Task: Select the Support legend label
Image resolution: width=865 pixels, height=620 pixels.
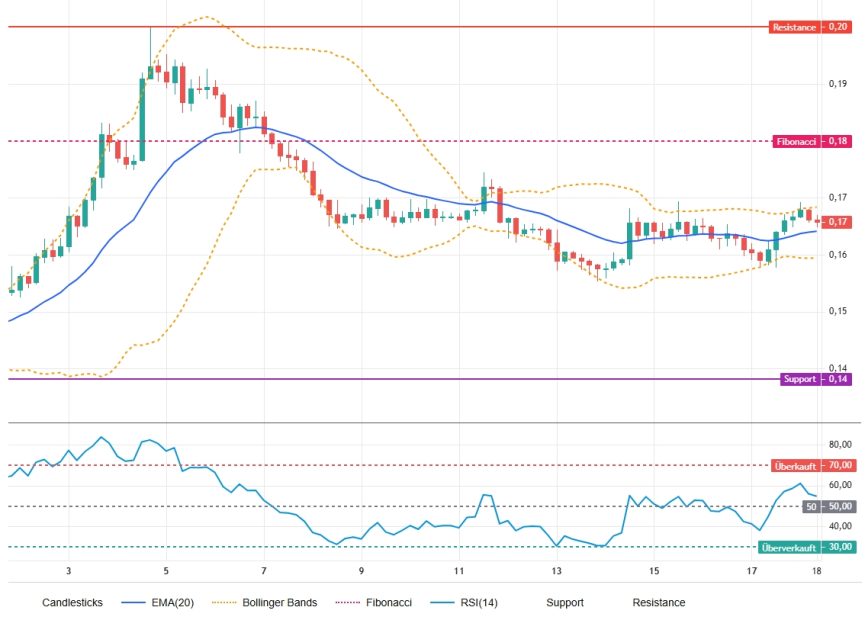Action: pos(564,602)
